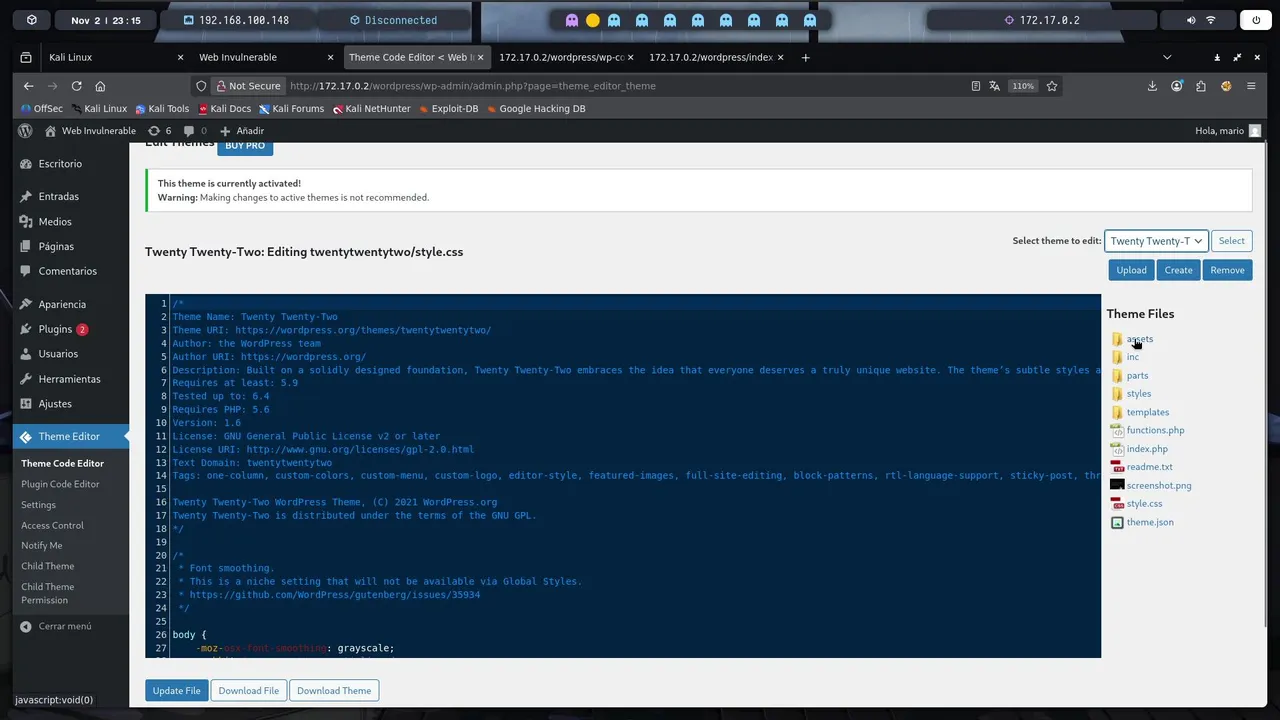
Task: Reload the current page
Action: 77,86
